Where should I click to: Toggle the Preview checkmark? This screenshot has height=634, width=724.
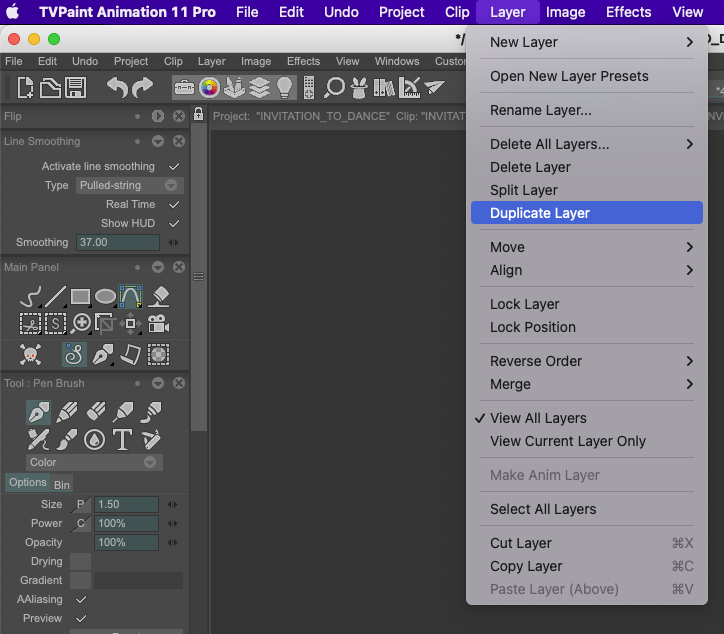click(x=81, y=618)
